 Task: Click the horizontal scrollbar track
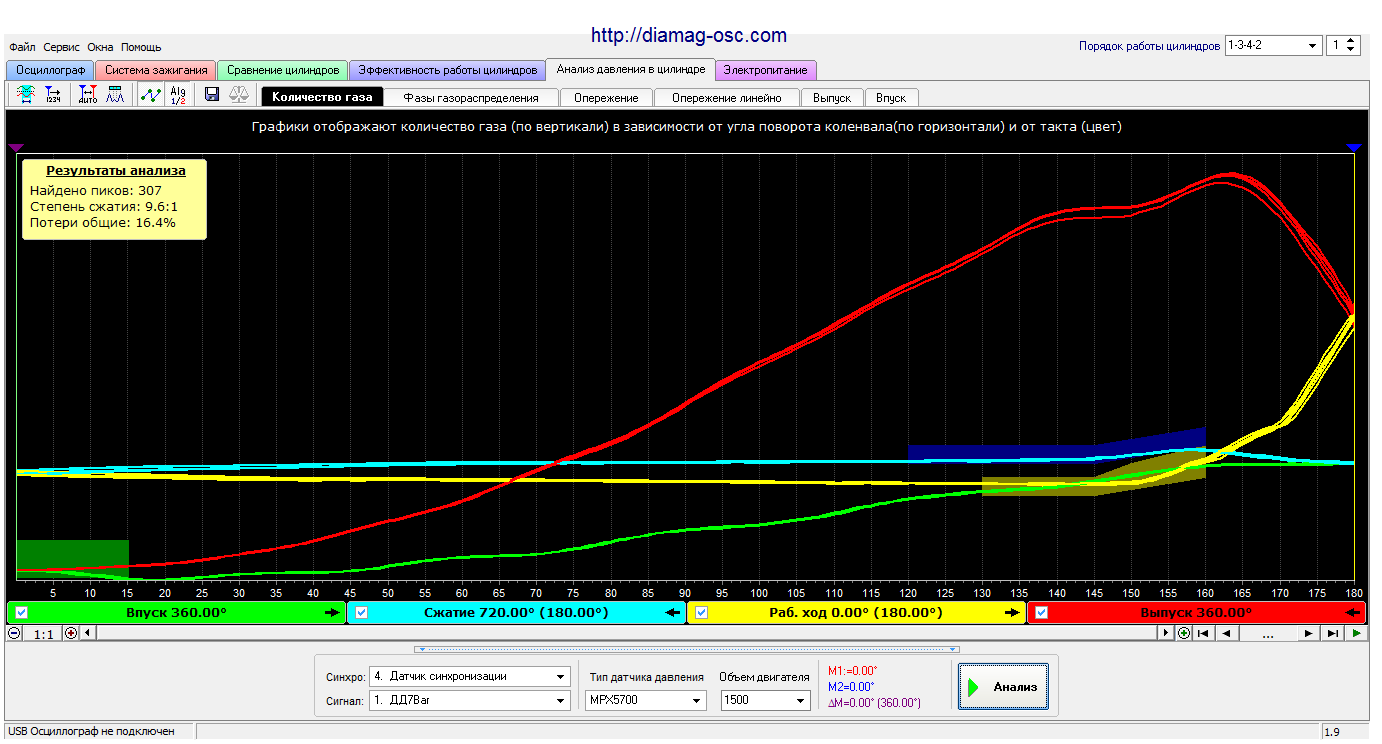tap(626, 633)
